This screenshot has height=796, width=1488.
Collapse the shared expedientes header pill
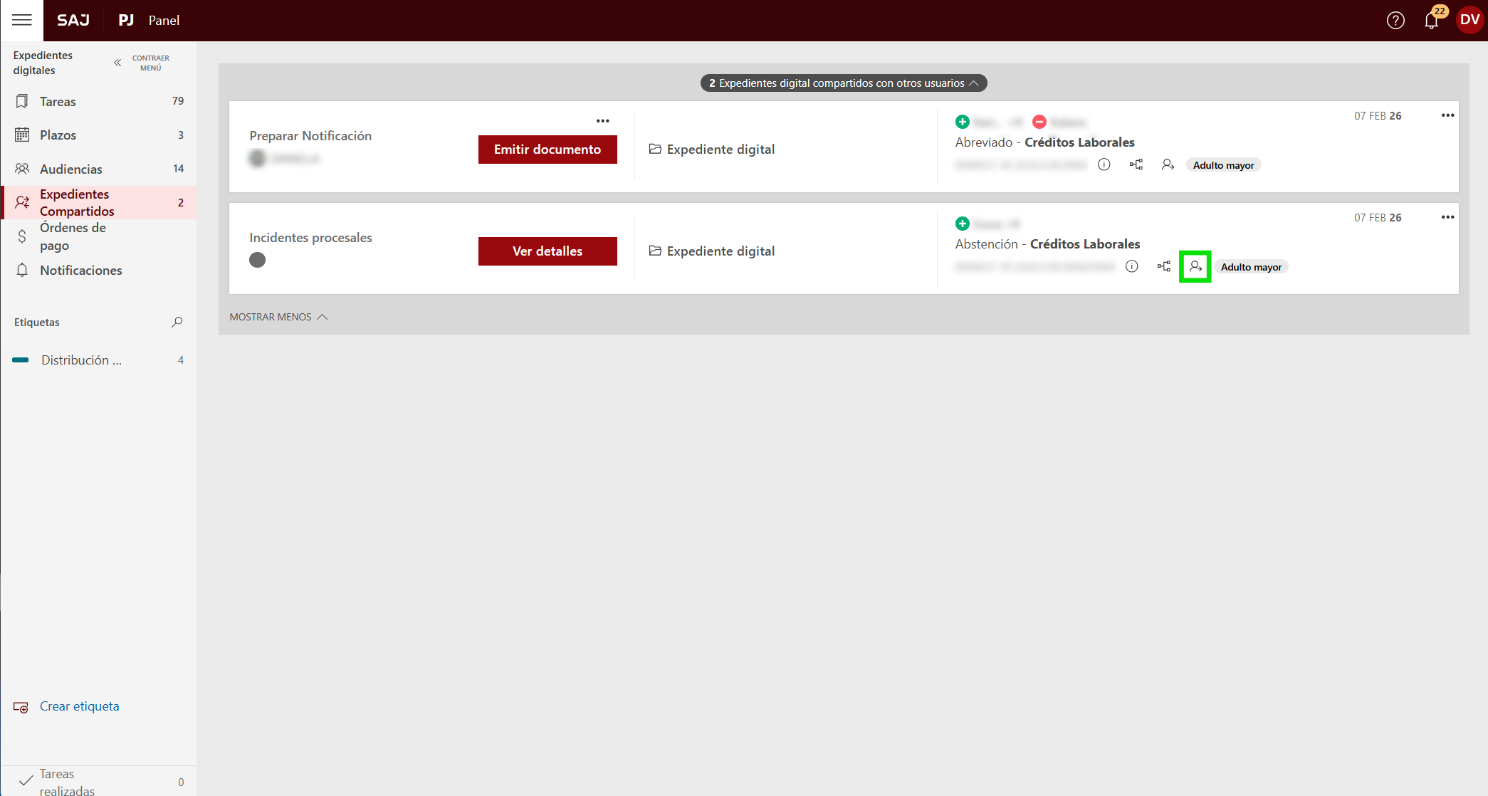[x=843, y=83]
